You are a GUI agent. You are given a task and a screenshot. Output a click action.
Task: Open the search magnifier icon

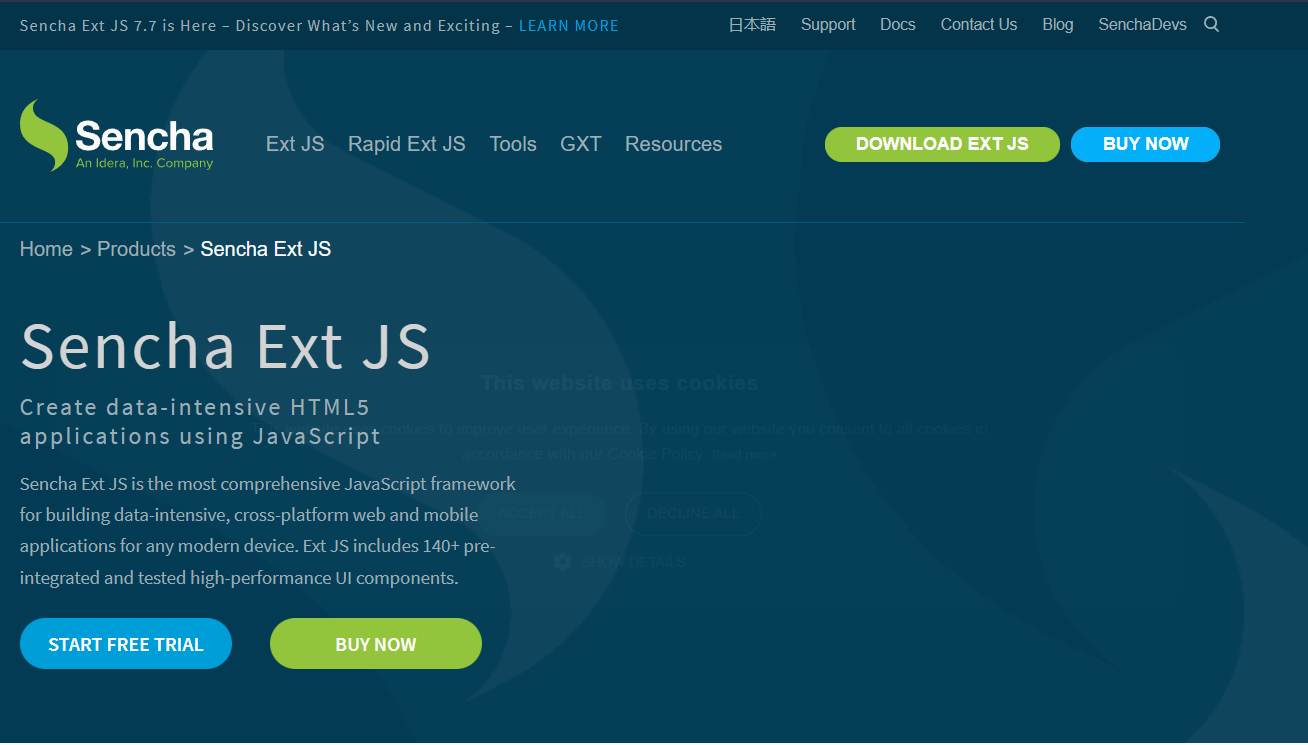point(1212,25)
